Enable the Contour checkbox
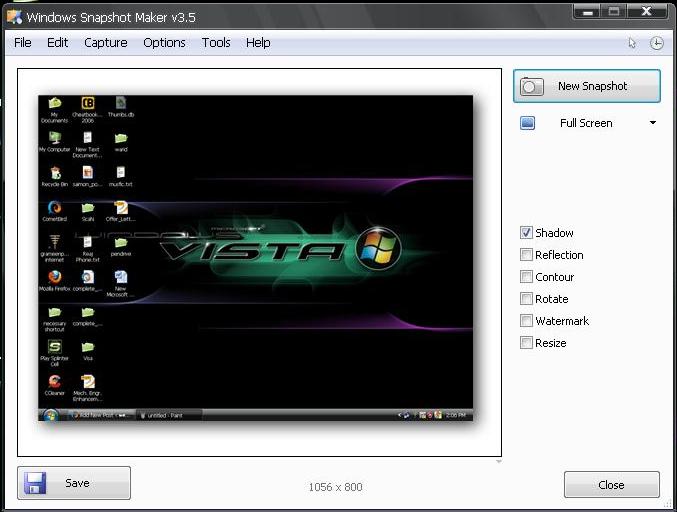Screen dimensions: 677x512 click(x=526, y=277)
